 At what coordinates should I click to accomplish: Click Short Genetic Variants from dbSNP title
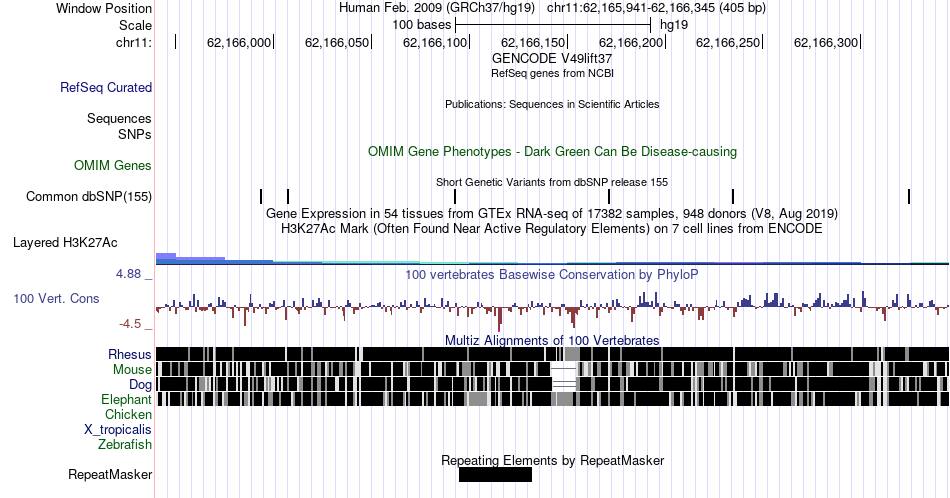552,182
